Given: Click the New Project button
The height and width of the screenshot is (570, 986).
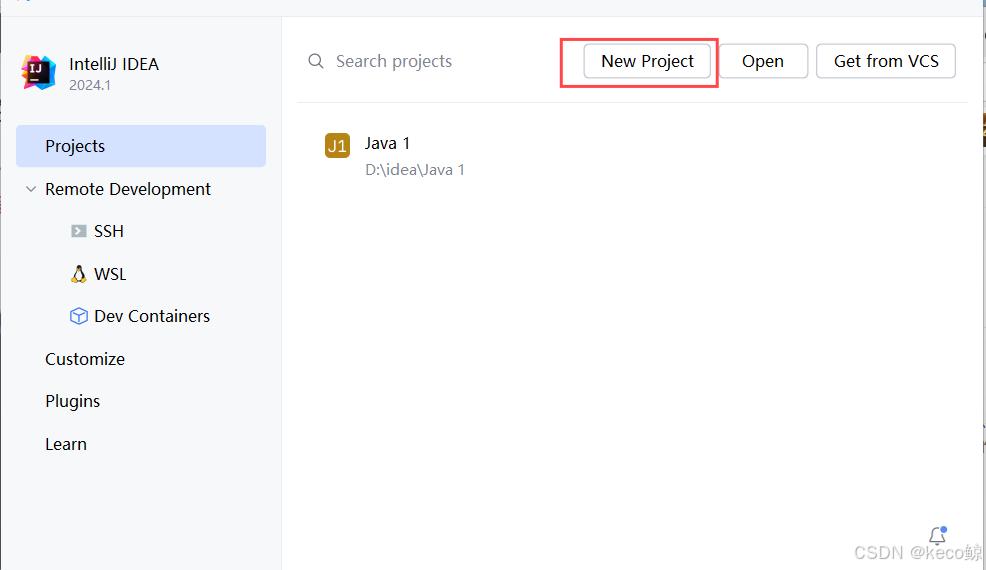Looking at the screenshot, I should coord(647,61).
